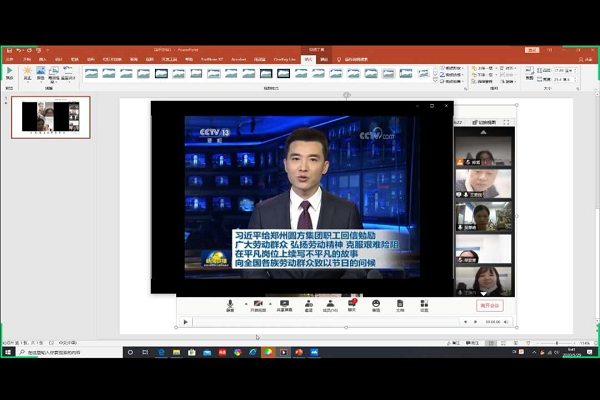This screenshot has width=600, height=400.
Task: Click the Windows Start button
Action: point(8,352)
